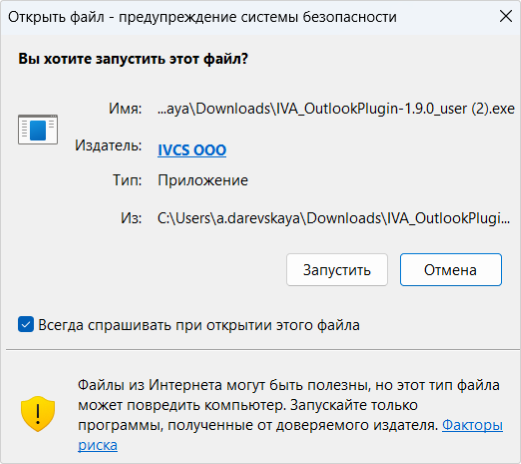Click the 'Файлы из Интернета' warning paragraph
The width and height of the screenshot is (521, 464).
(290, 415)
